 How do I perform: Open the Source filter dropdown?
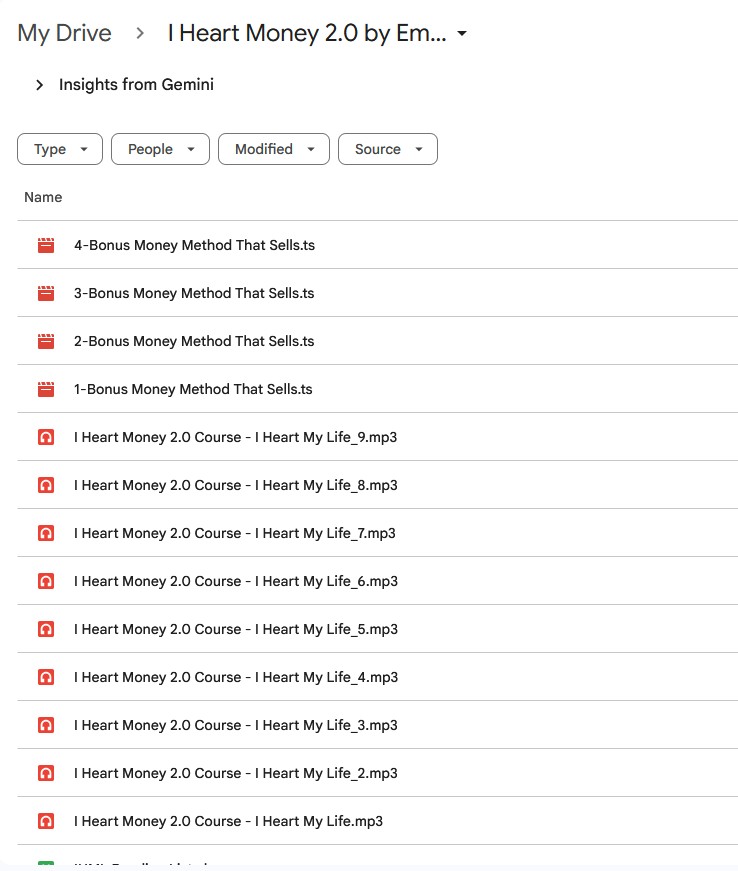[388, 148]
